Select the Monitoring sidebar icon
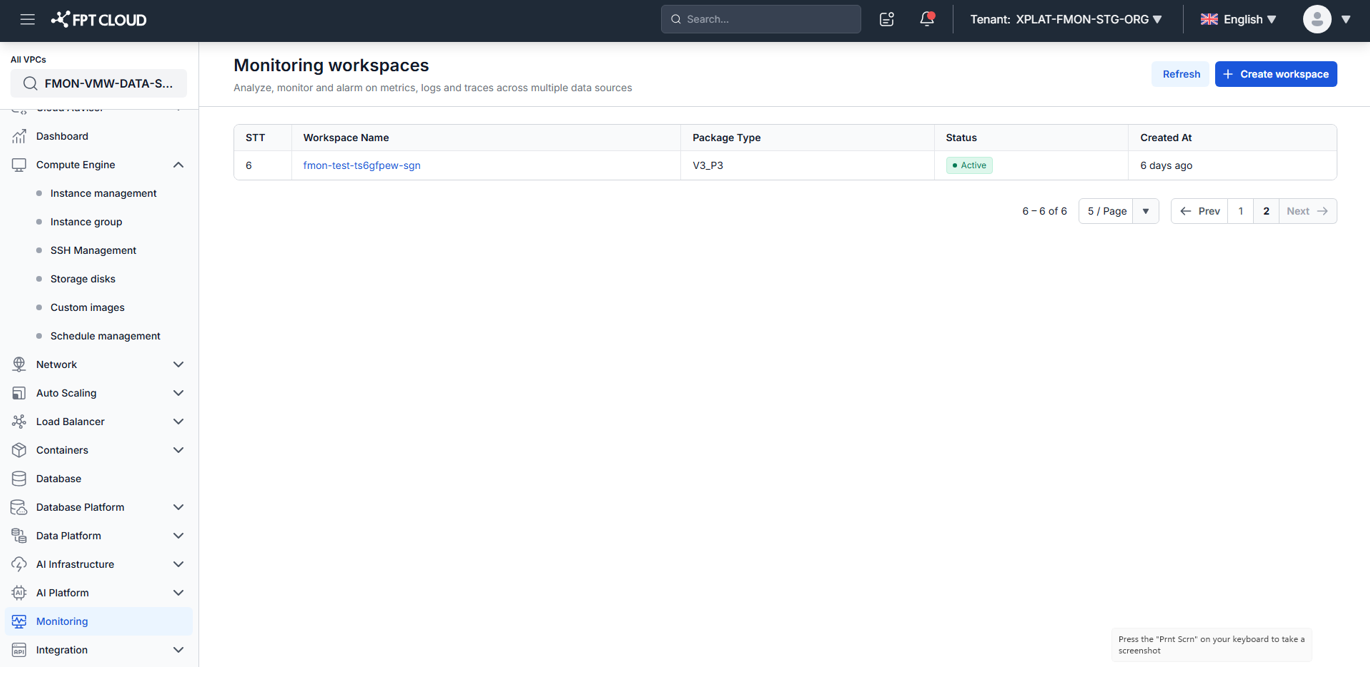Image resolution: width=1370 pixels, height=675 pixels. [x=19, y=621]
